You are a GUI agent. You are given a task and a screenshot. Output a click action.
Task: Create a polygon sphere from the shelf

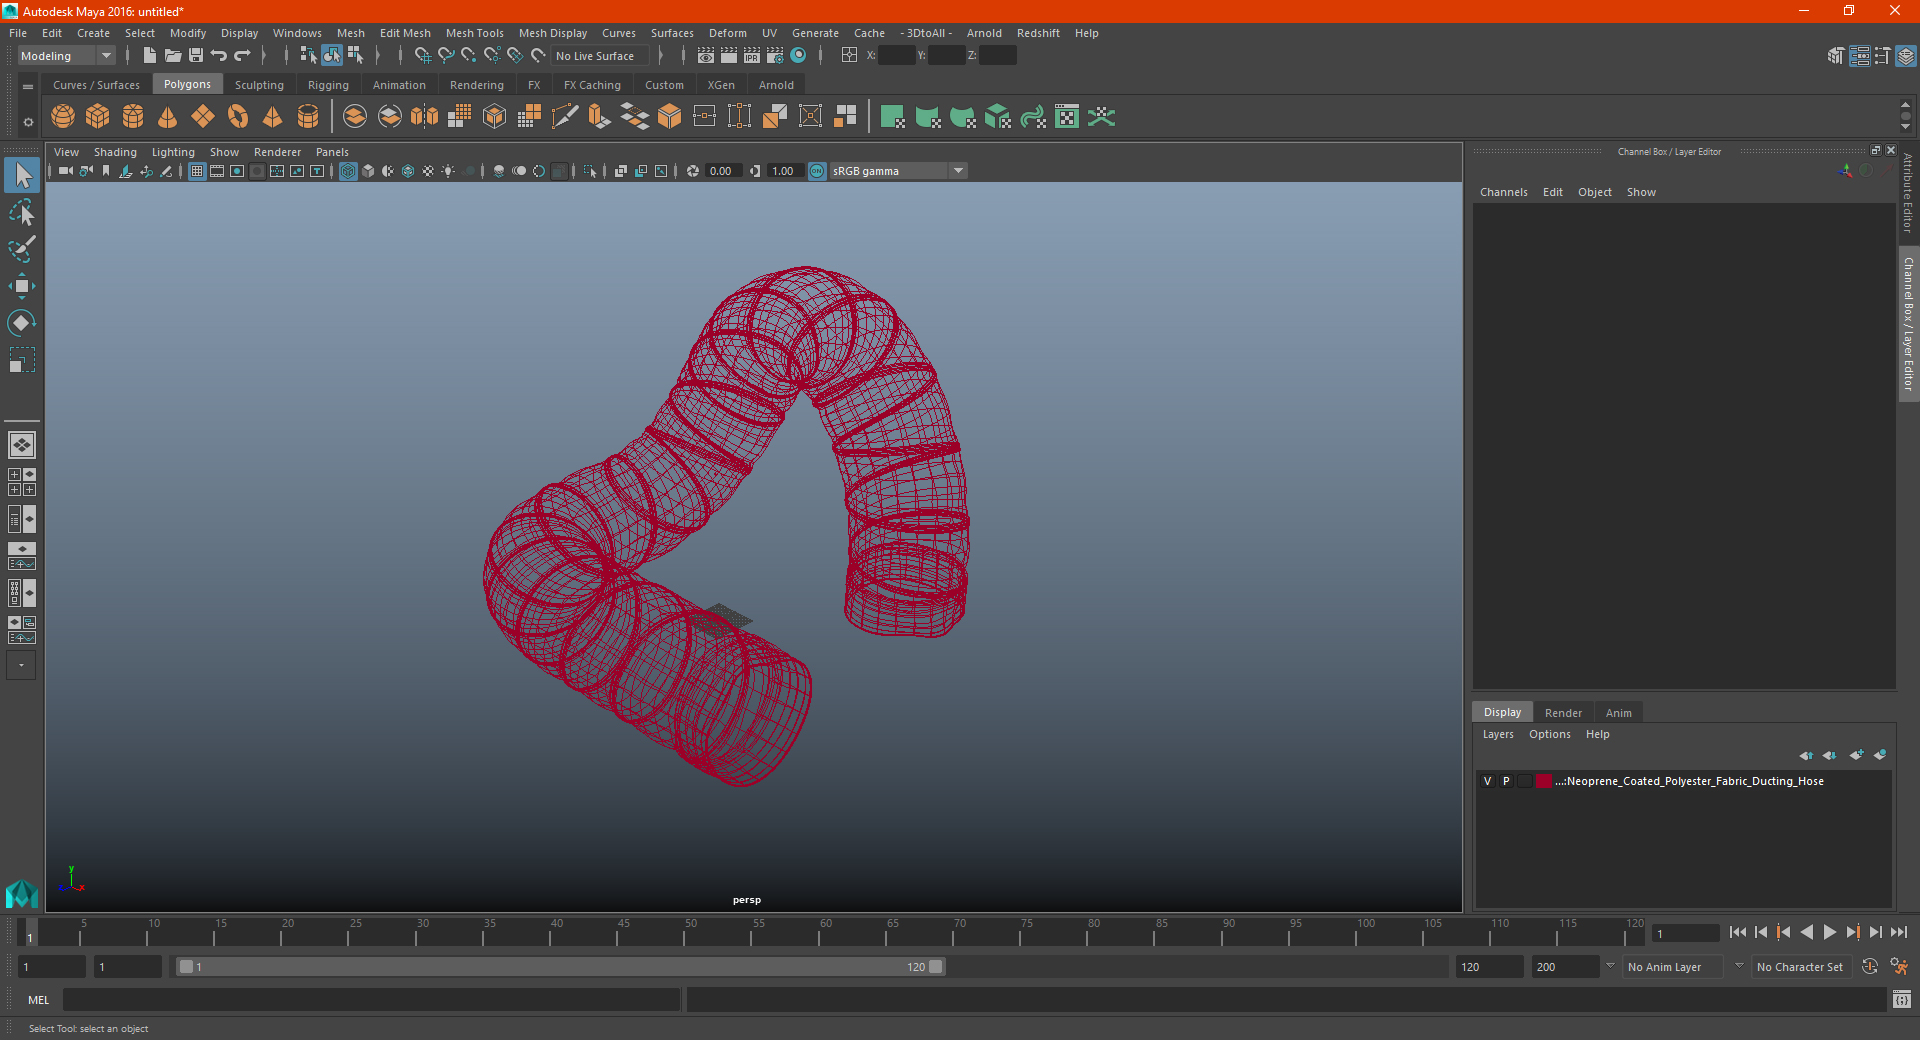[63, 117]
